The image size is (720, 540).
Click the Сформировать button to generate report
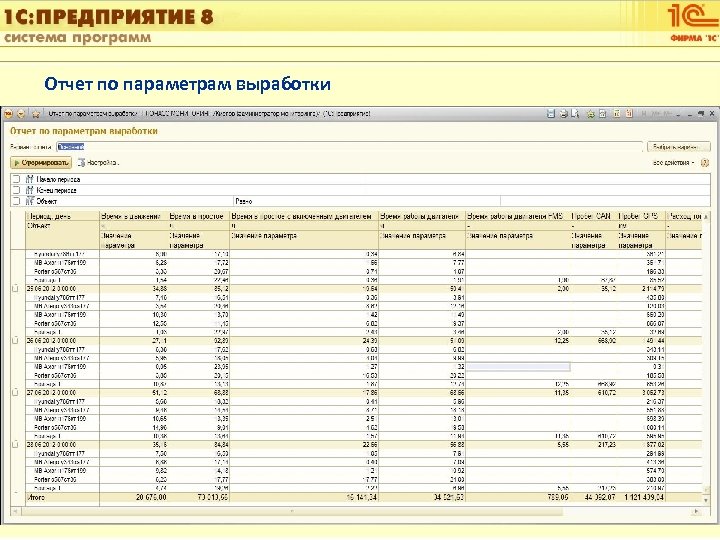click(41, 163)
